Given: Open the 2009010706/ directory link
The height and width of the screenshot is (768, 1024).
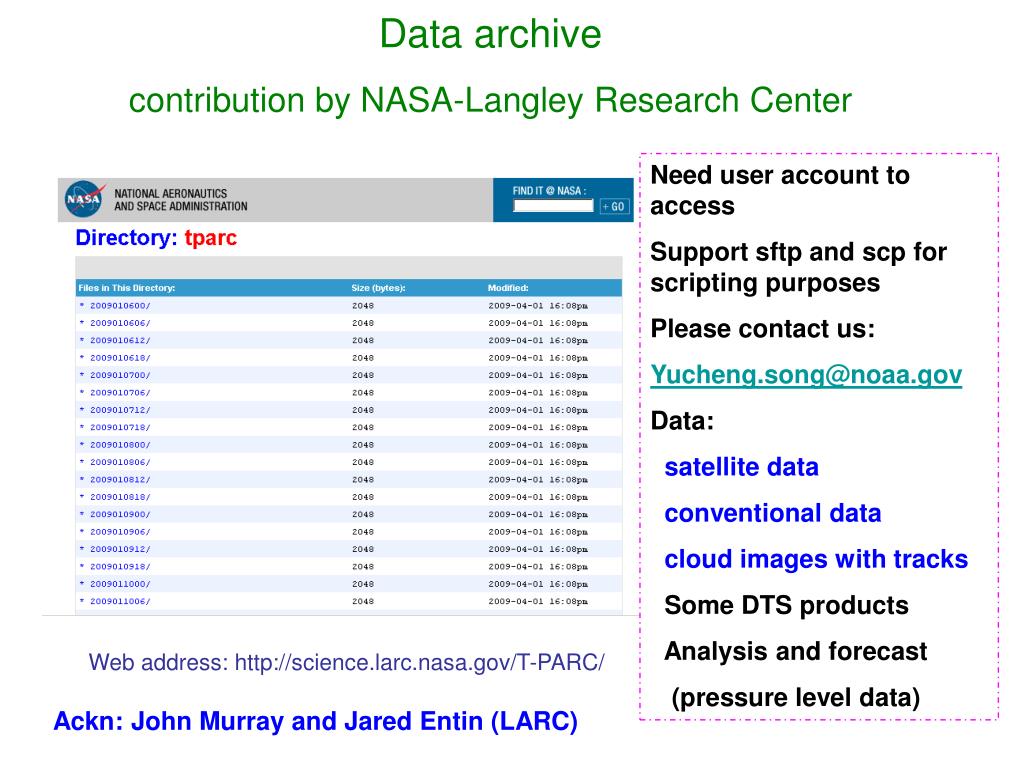Looking at the screenshot, I should [x=120, y=392].
